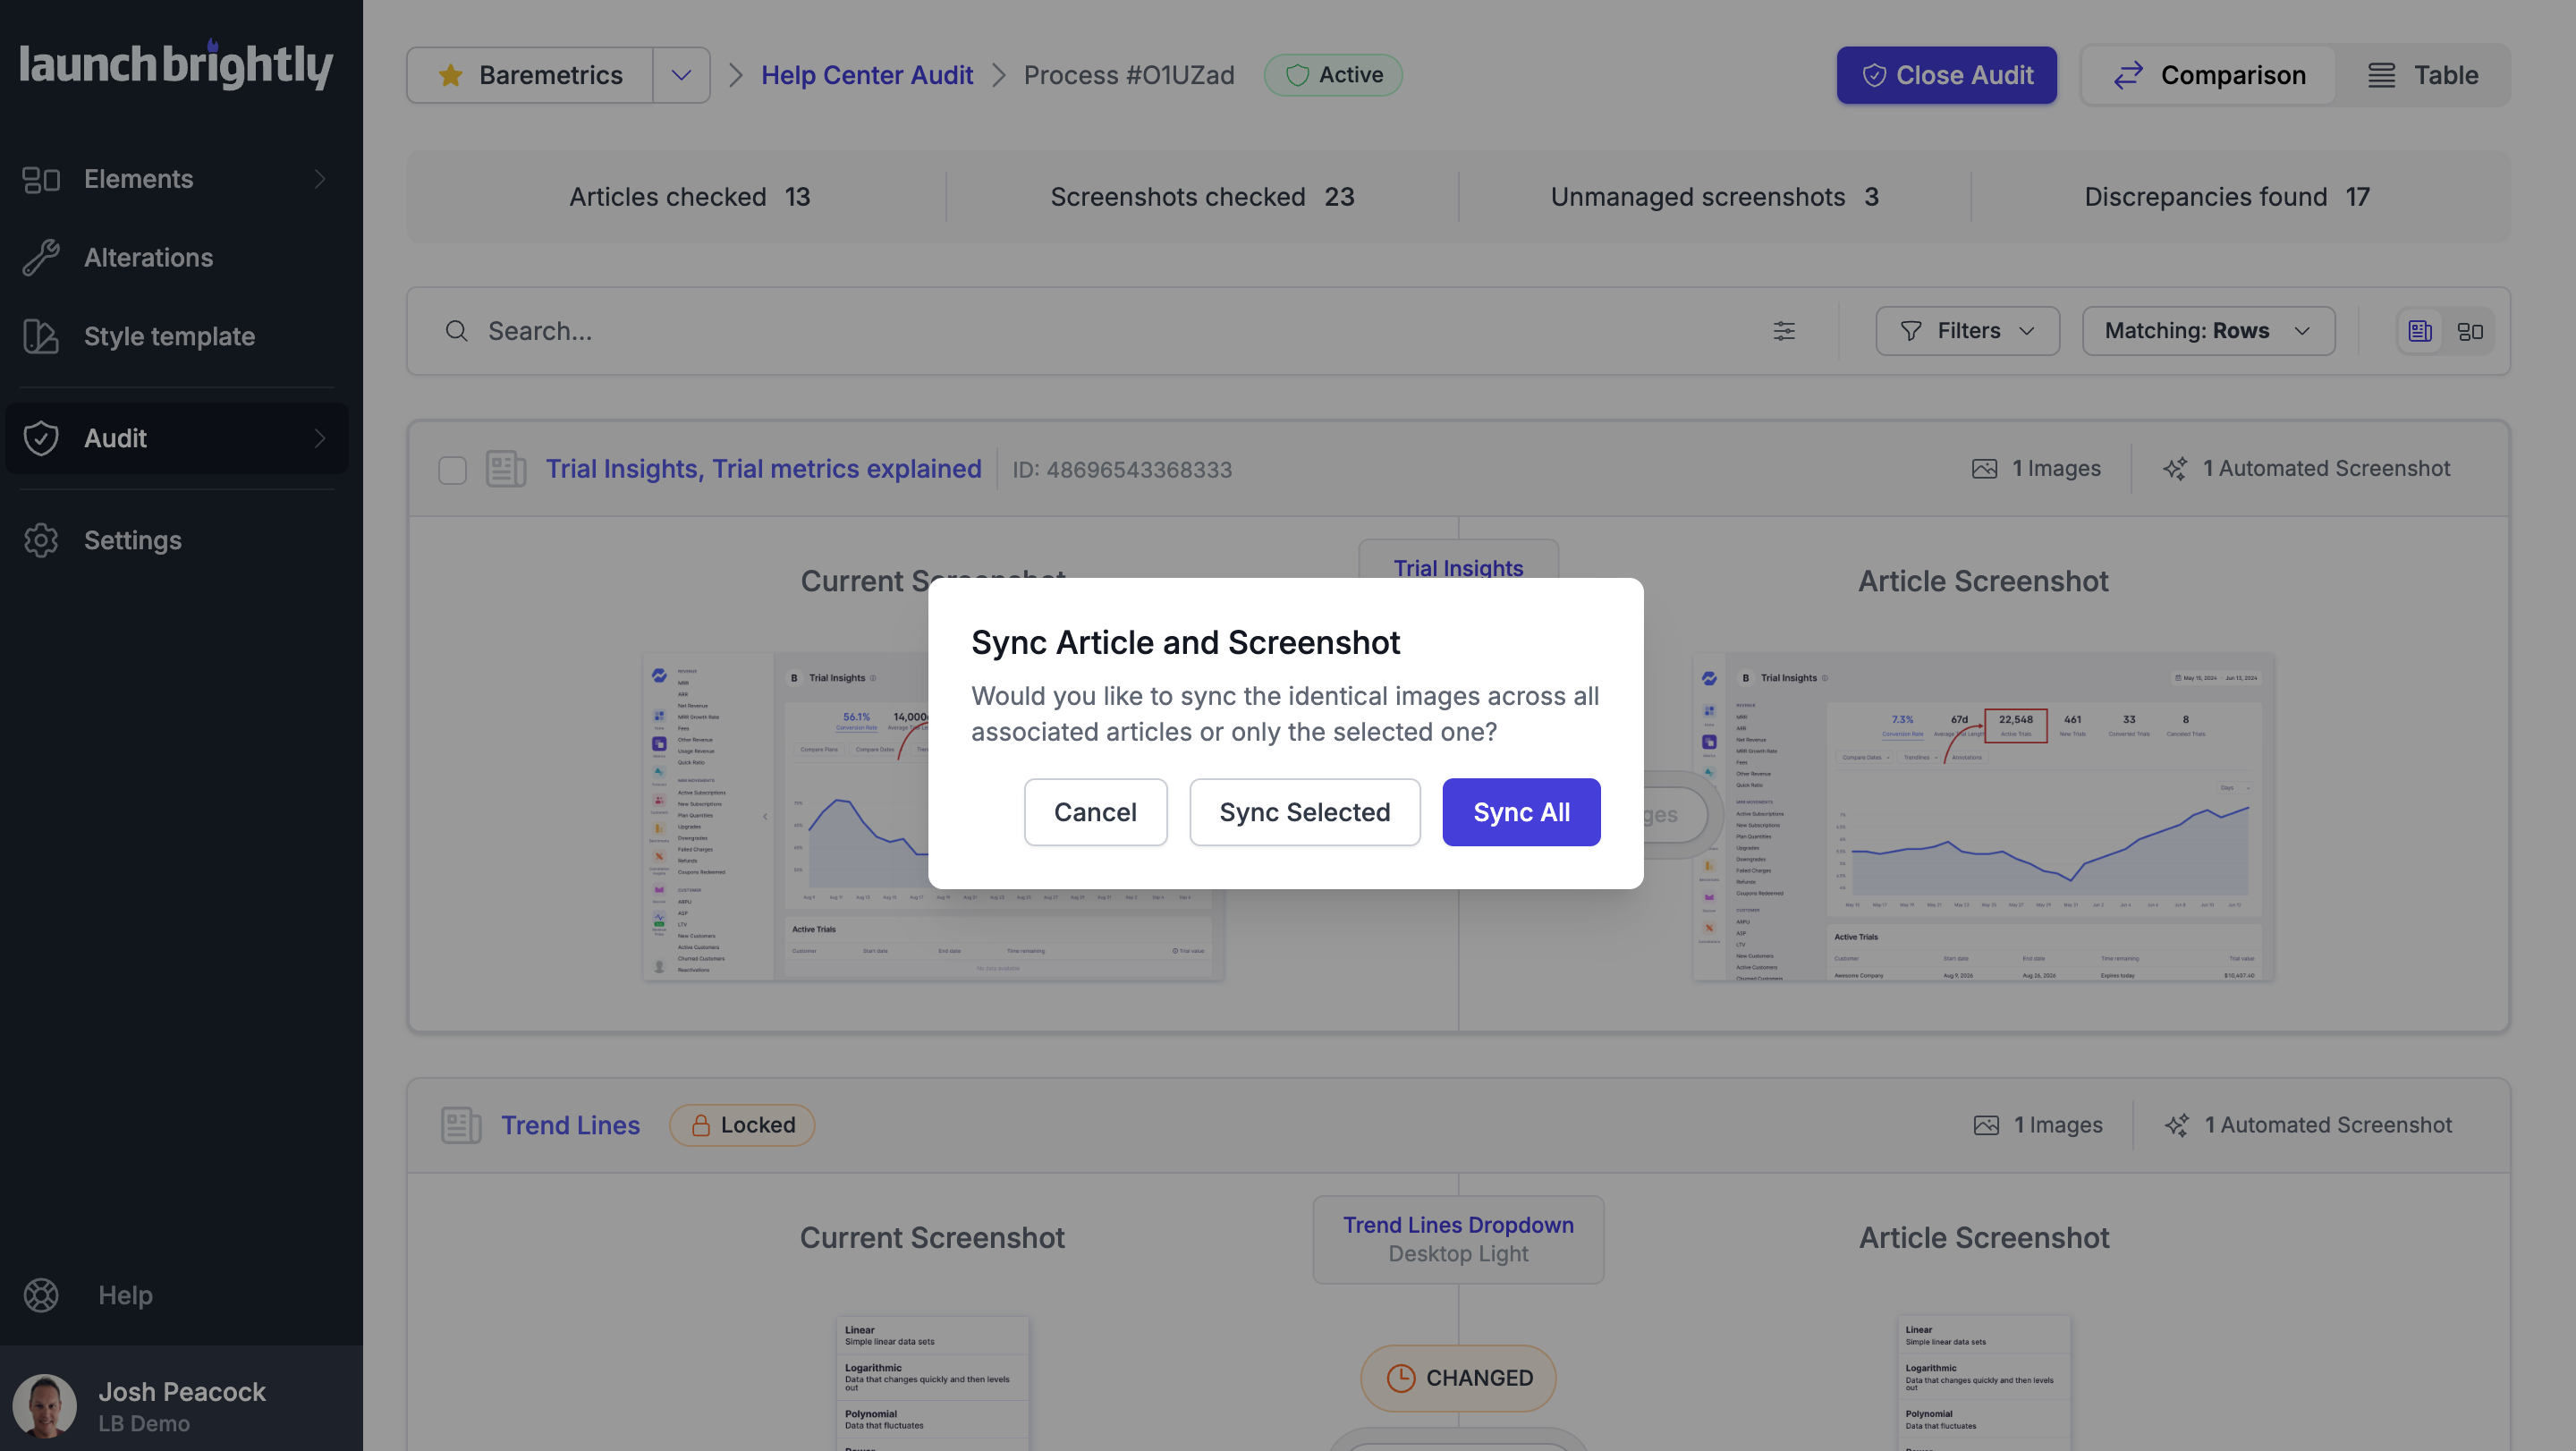Select Audit in the sidebar
The width and height of the screenshot is (2576, 1451).
(x=177, y=438)
